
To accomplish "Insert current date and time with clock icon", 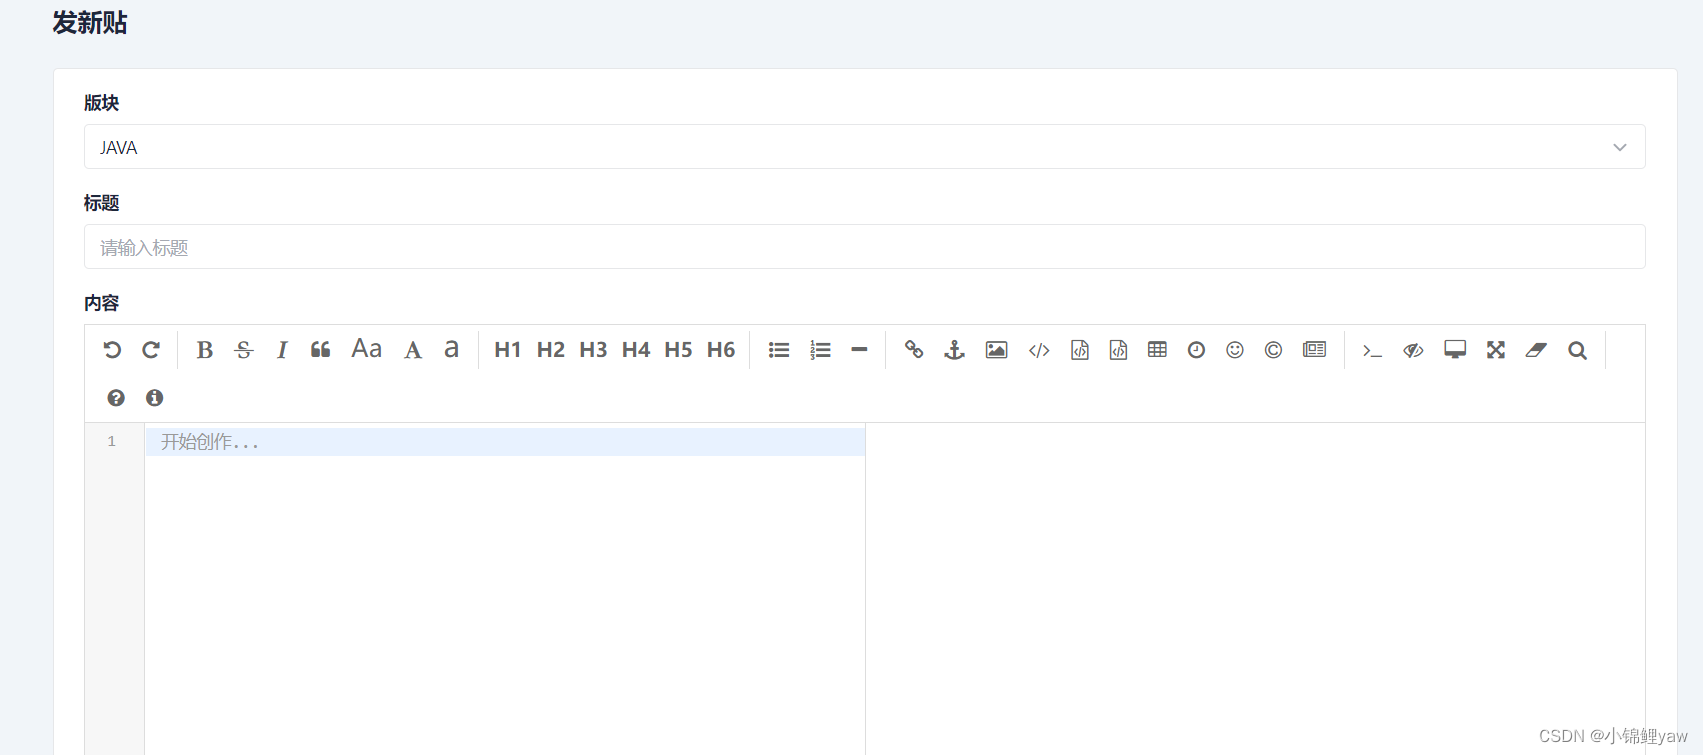I will [1196, 350].
